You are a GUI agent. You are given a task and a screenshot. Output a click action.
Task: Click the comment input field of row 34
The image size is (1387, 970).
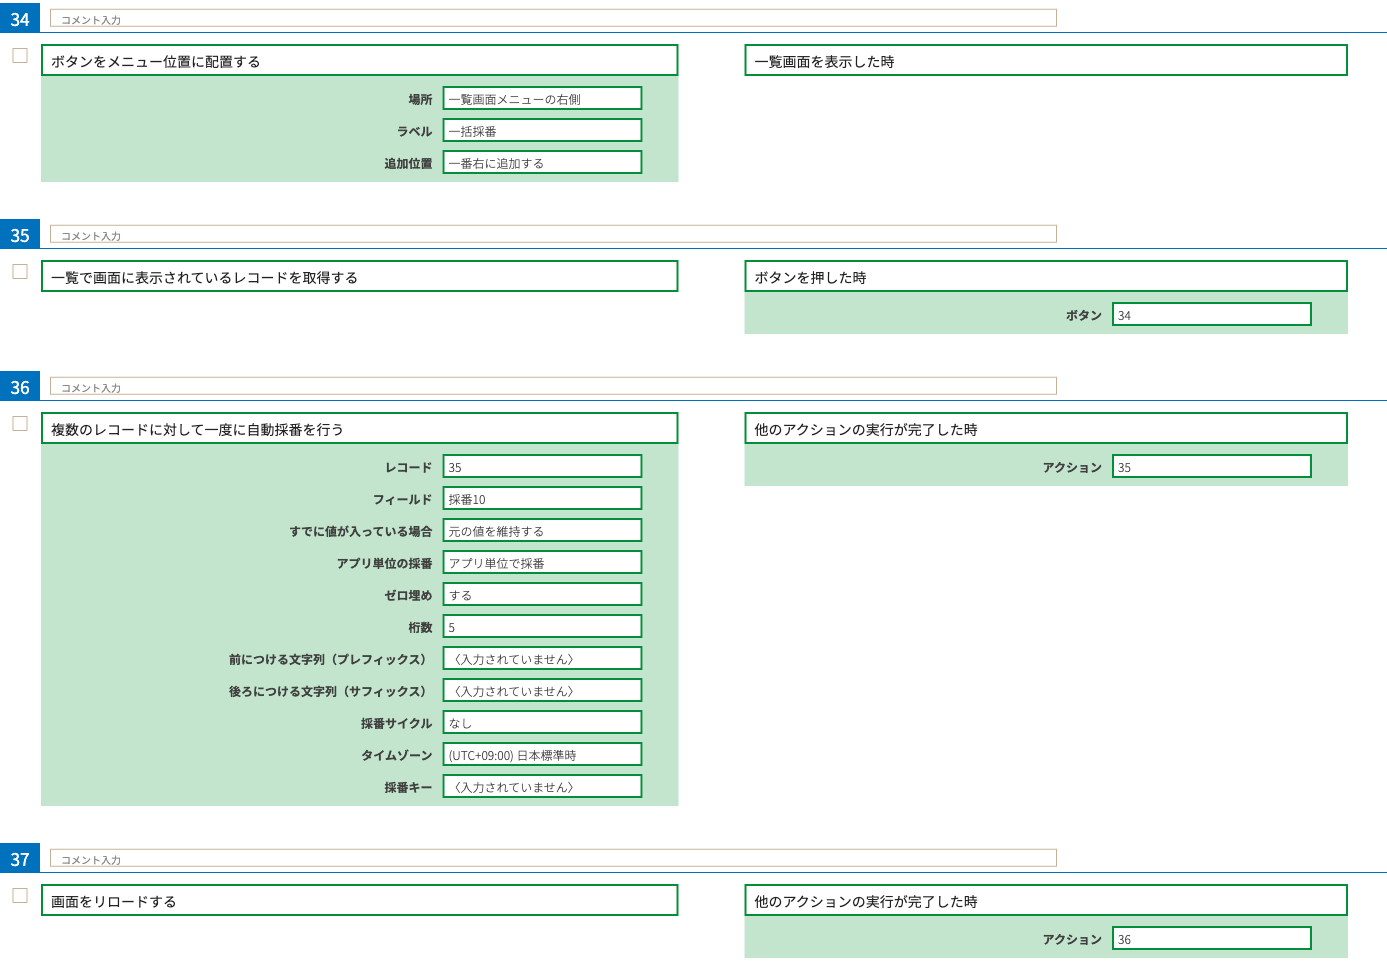(x=553, y=19)
